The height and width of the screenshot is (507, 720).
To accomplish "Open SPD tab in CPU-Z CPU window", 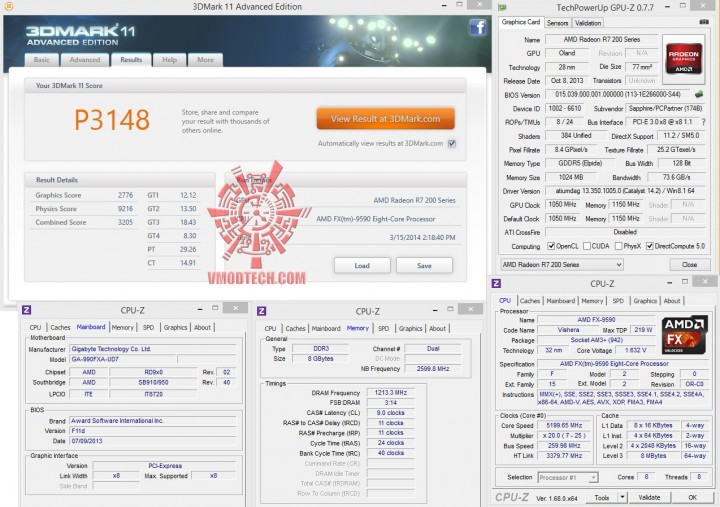I will [618, 301].
